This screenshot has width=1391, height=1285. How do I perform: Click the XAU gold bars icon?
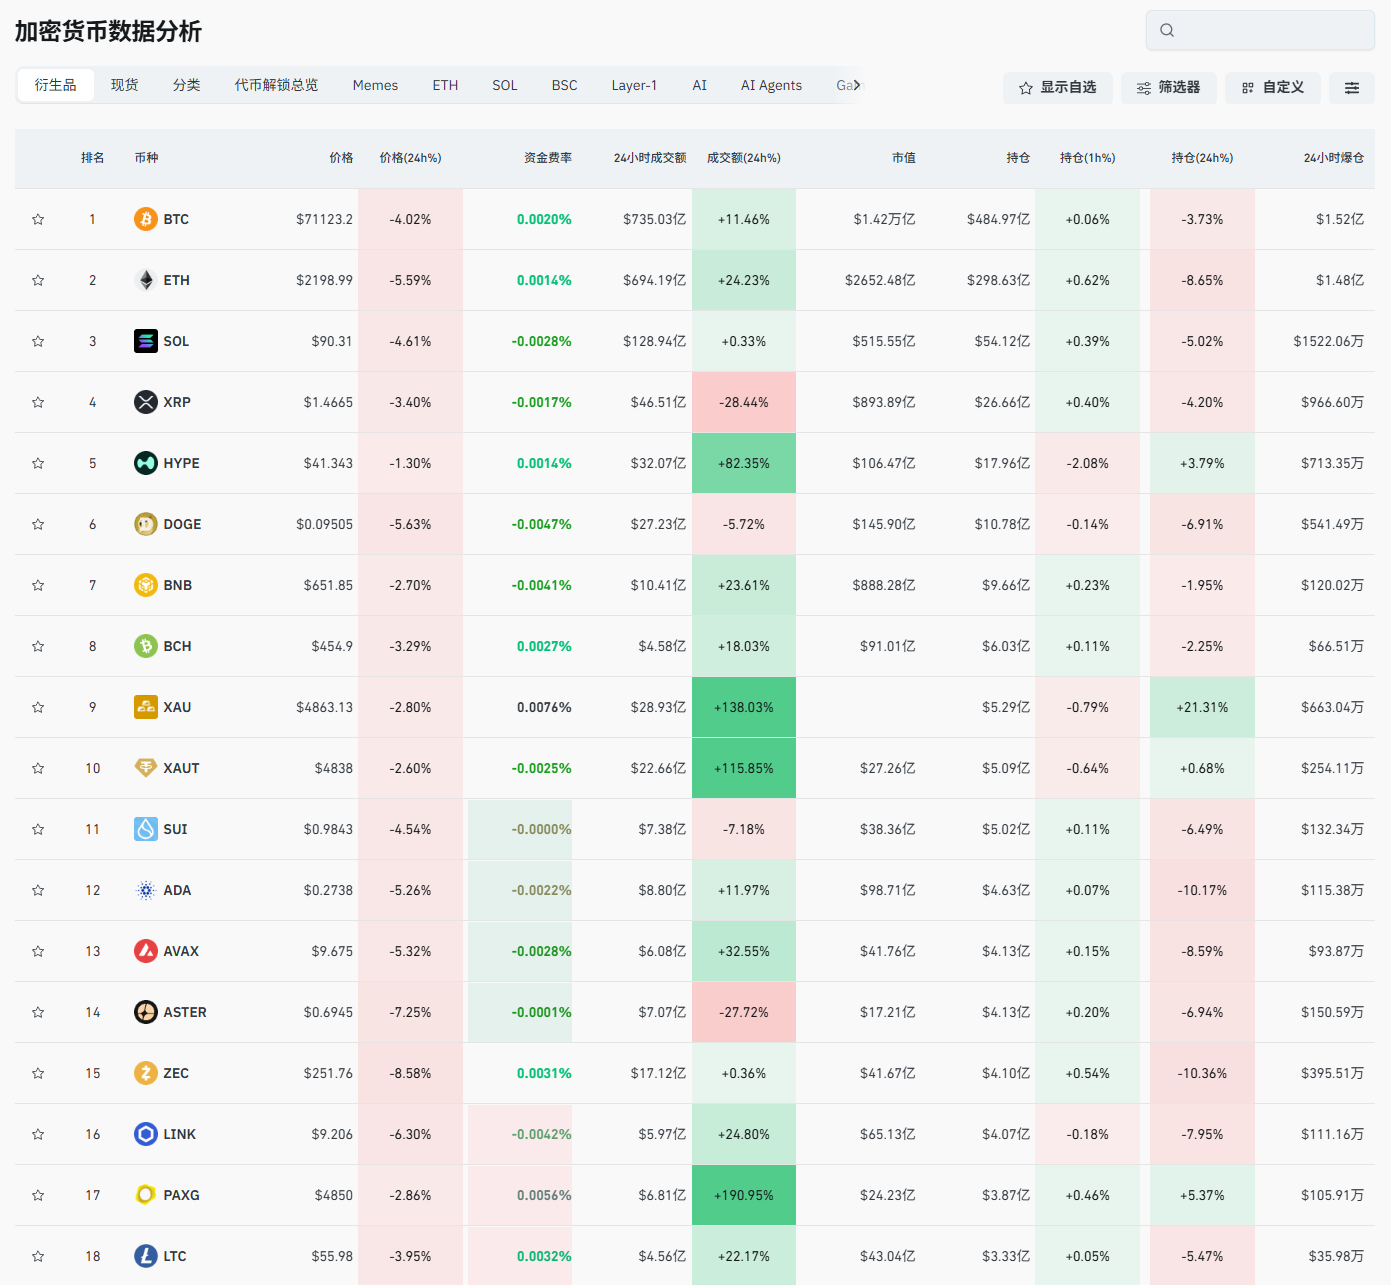(x=146, y=707)
